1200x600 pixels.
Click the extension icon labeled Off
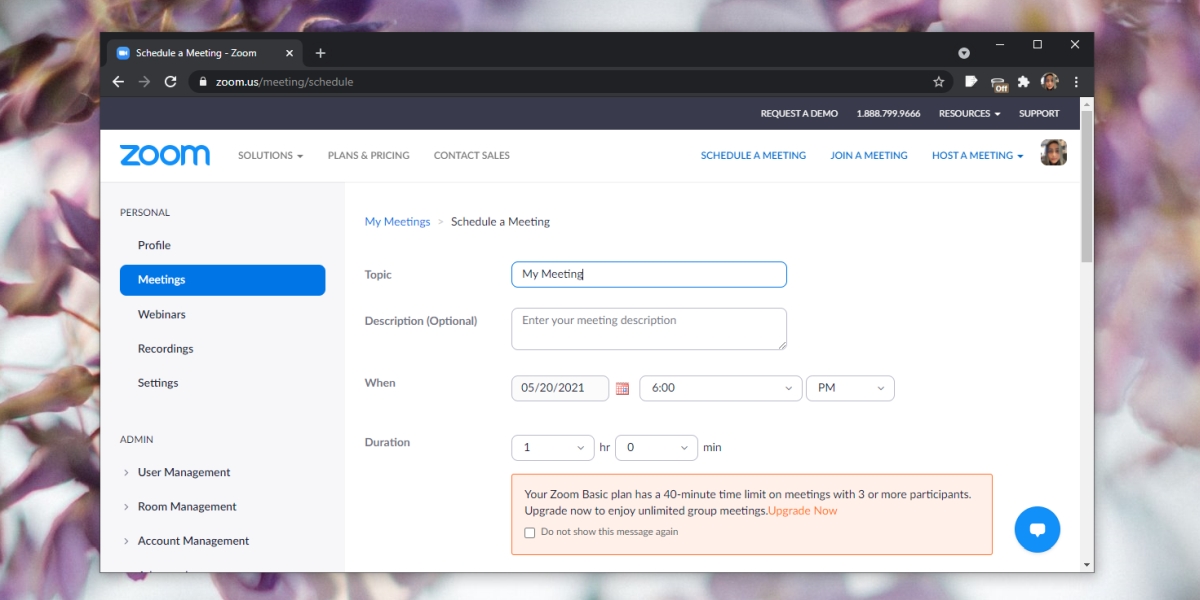click(999, 83)
